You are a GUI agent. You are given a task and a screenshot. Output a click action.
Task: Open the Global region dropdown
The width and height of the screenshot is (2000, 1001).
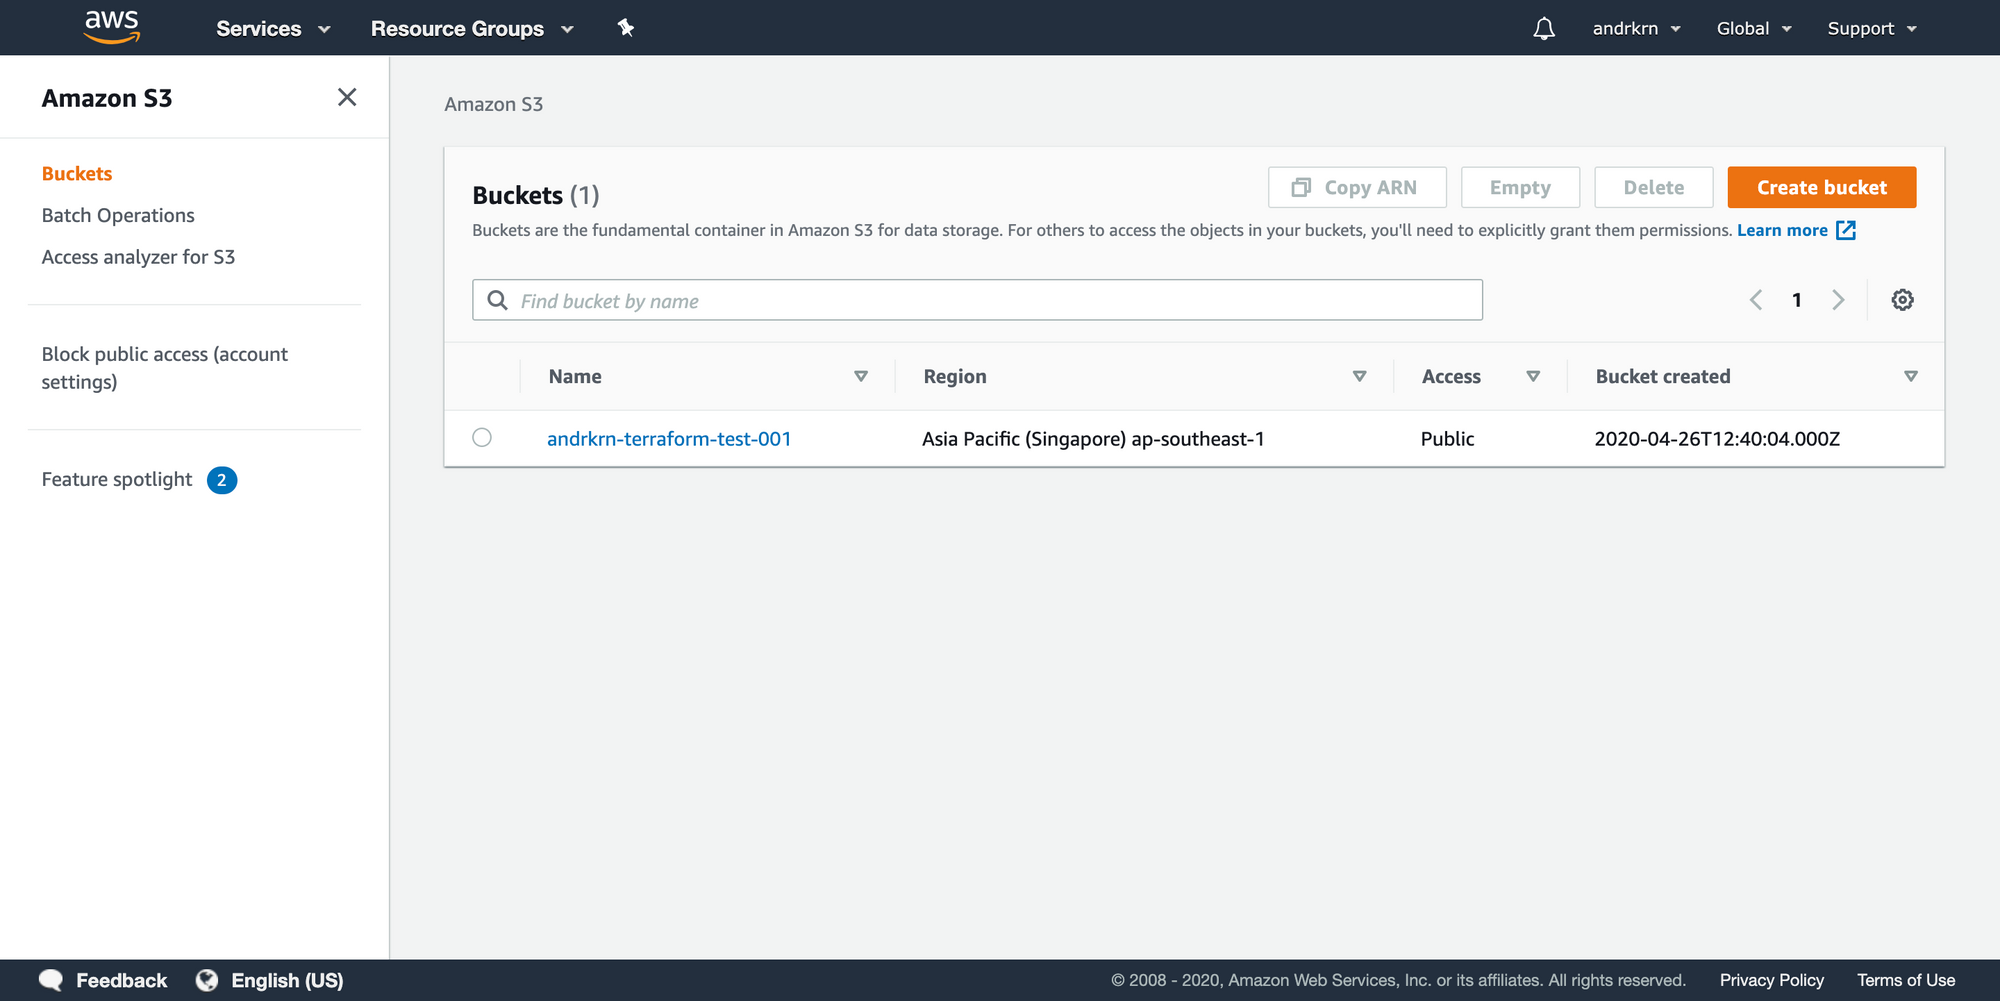click(1753, 29)
